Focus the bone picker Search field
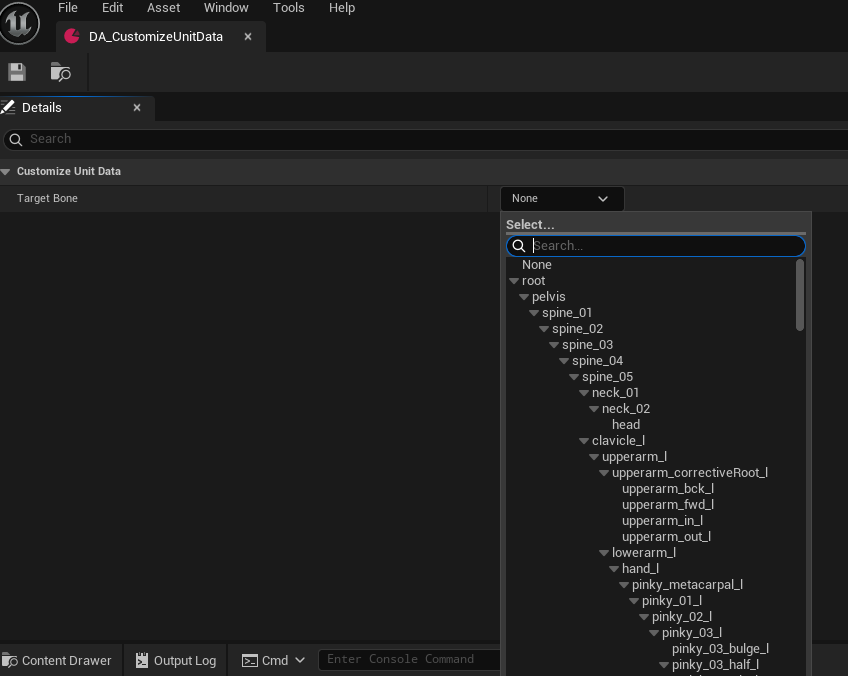Viewport: 848px width, 676px height. 655,246
